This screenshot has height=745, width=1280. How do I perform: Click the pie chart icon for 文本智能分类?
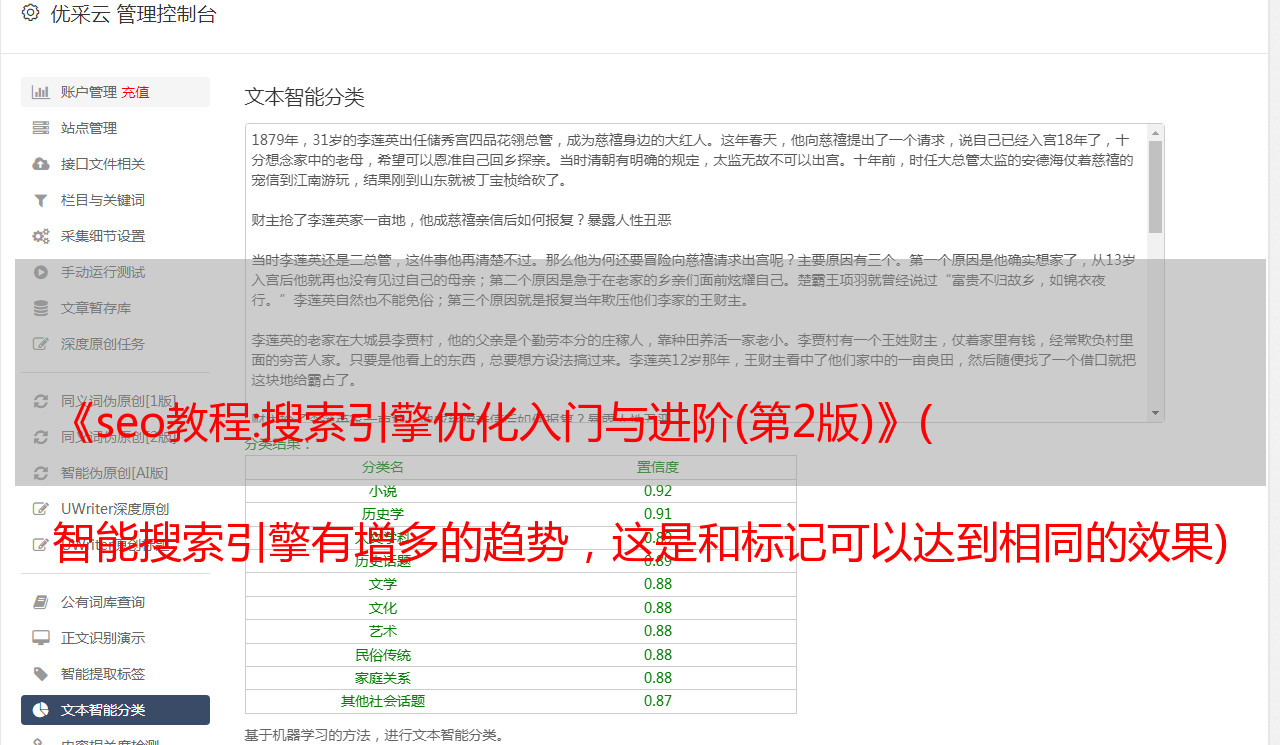click(x=41, y=710)
